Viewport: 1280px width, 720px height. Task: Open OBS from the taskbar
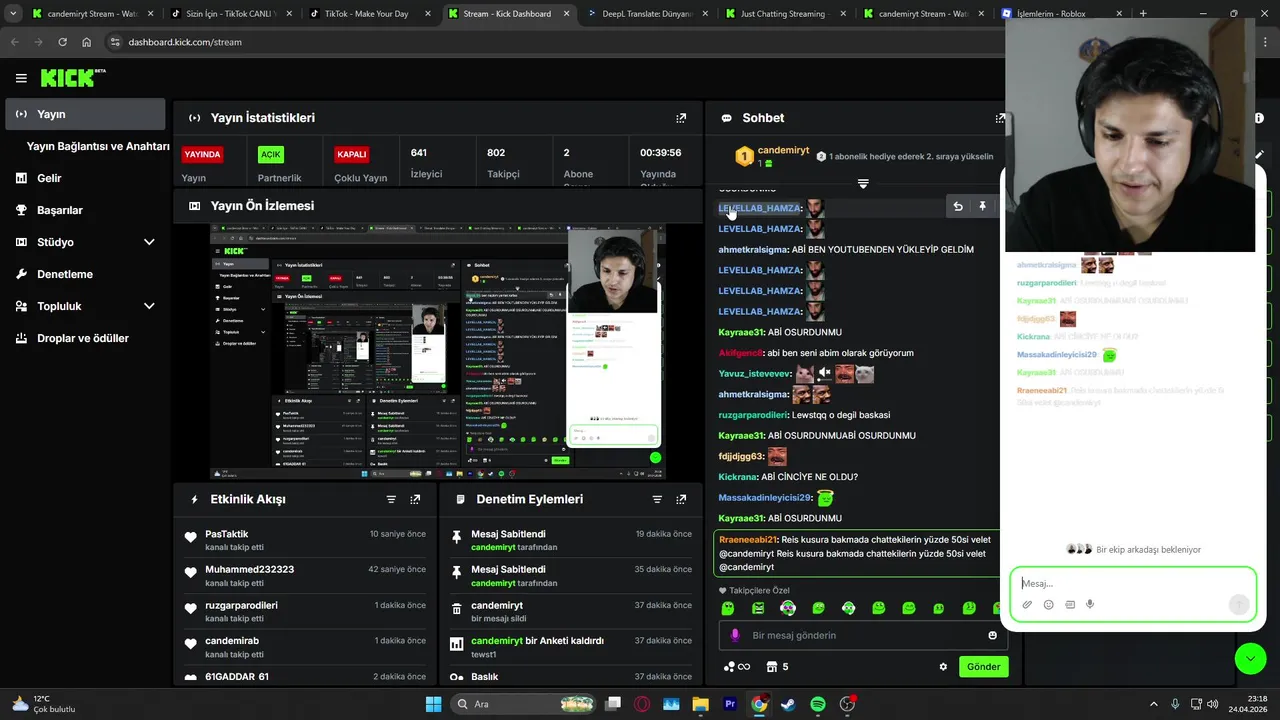[847, 704]
